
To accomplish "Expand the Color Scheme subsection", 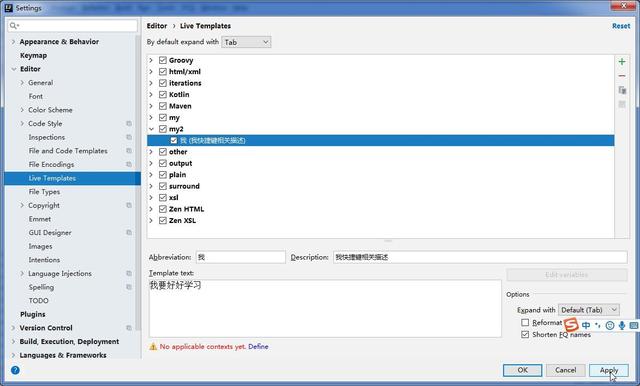I will coord(22,110).
